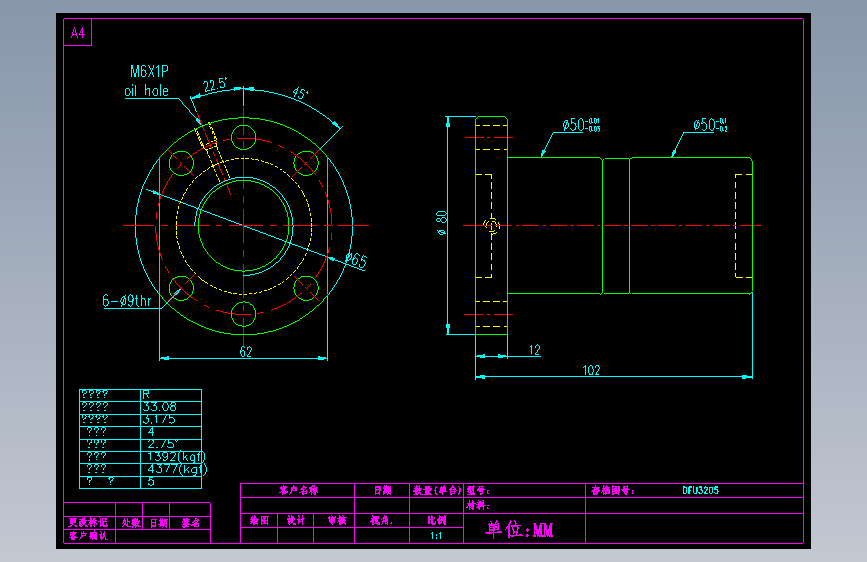Click the "oil hole" label
Image resolution: width=867 pixels, height=562 pixels.
point(147,91)
